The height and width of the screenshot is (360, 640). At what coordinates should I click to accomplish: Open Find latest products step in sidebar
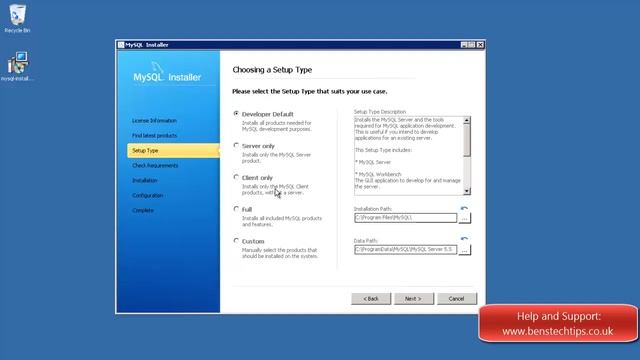154,136
